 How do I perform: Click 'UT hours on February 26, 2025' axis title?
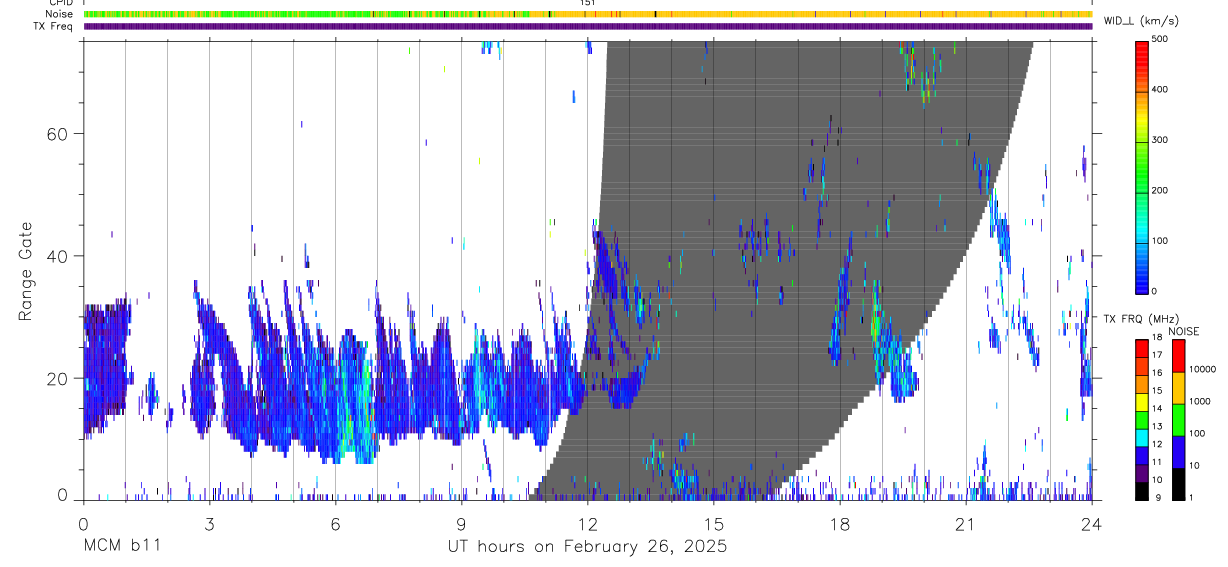pos(587,548)
